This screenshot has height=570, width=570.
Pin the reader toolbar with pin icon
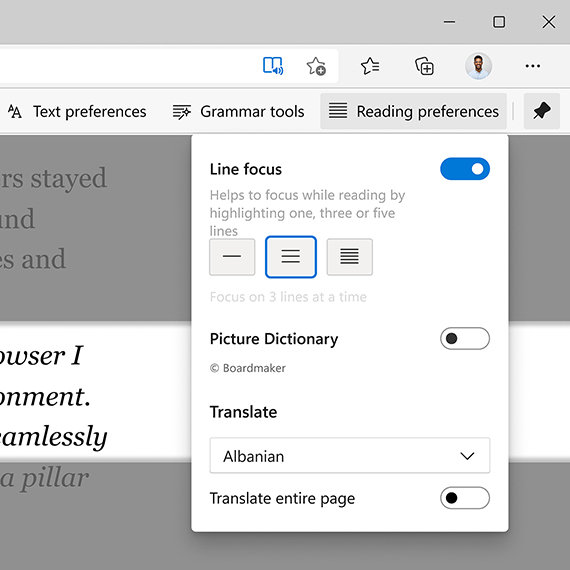pyautogui.click(x=541, y=111)
